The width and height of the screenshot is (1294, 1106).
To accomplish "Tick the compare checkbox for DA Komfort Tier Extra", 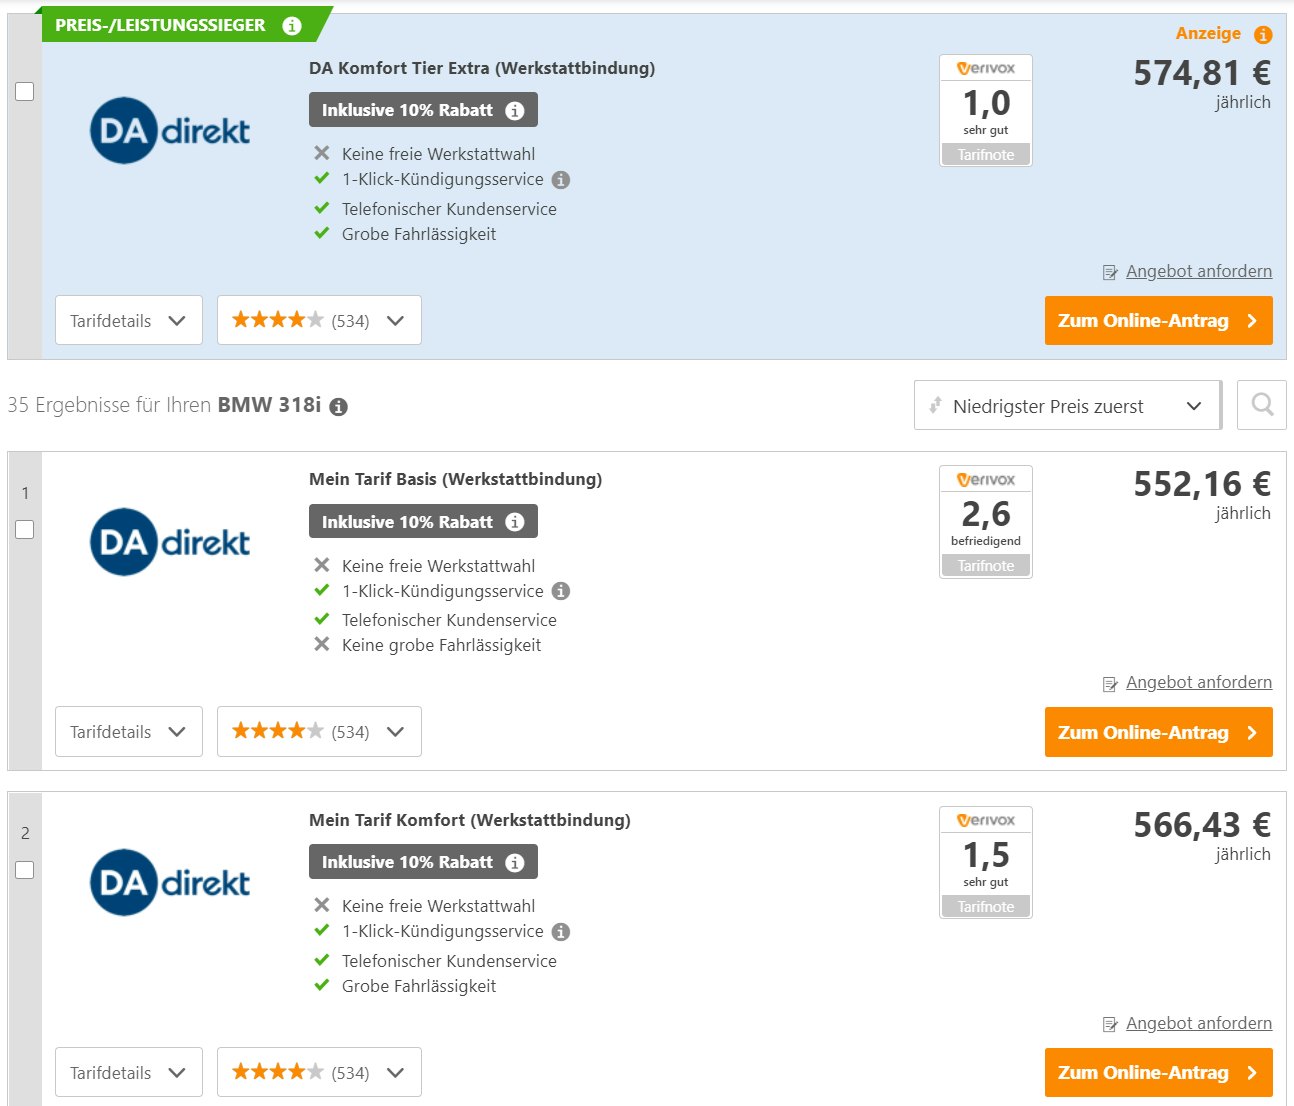I will pos(25,92).
